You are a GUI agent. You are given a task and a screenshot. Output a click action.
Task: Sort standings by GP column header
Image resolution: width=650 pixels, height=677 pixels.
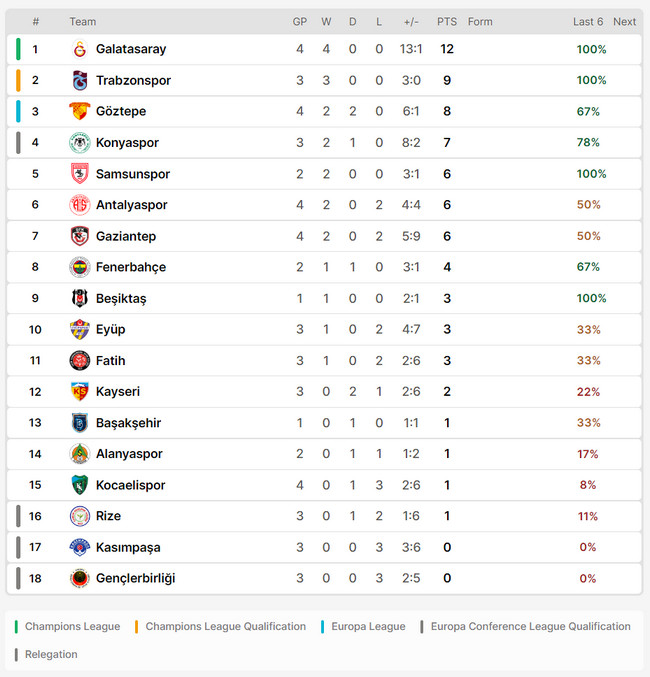tap(300, 22)
